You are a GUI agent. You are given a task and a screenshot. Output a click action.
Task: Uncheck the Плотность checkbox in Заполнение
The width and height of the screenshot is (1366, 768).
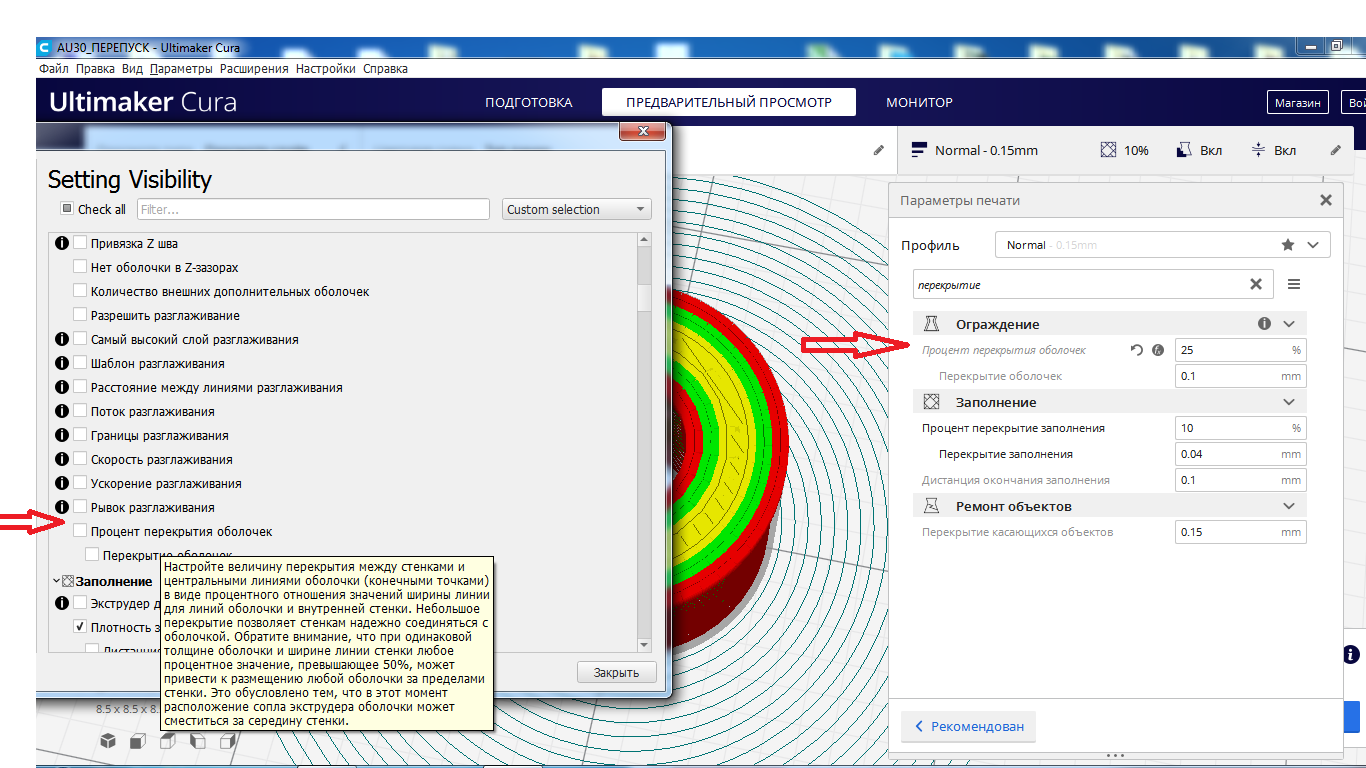(80, 627)
